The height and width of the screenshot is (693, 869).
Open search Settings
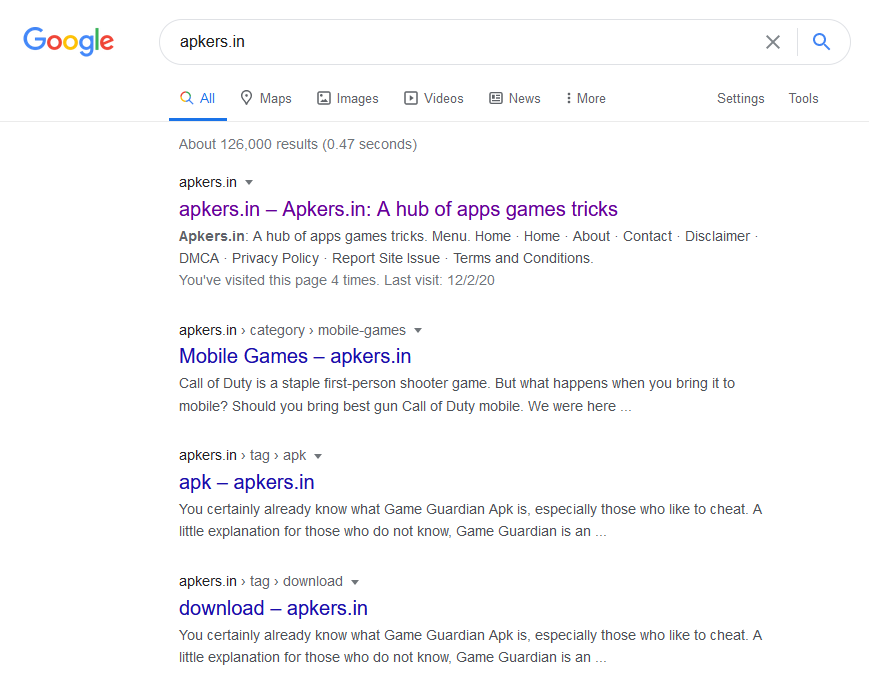tap(740, 99)
